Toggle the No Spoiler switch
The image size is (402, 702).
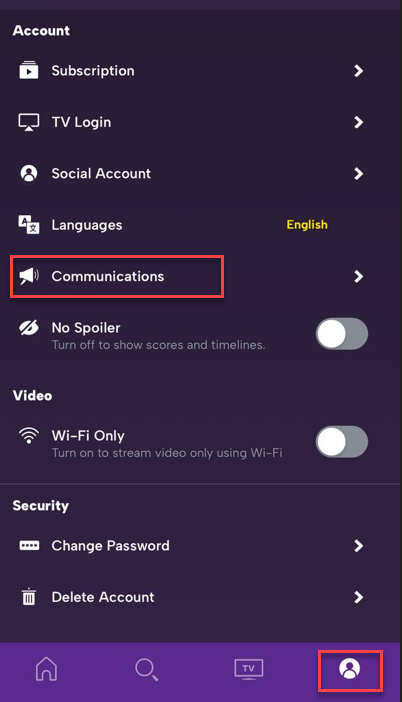coord(342,334)
